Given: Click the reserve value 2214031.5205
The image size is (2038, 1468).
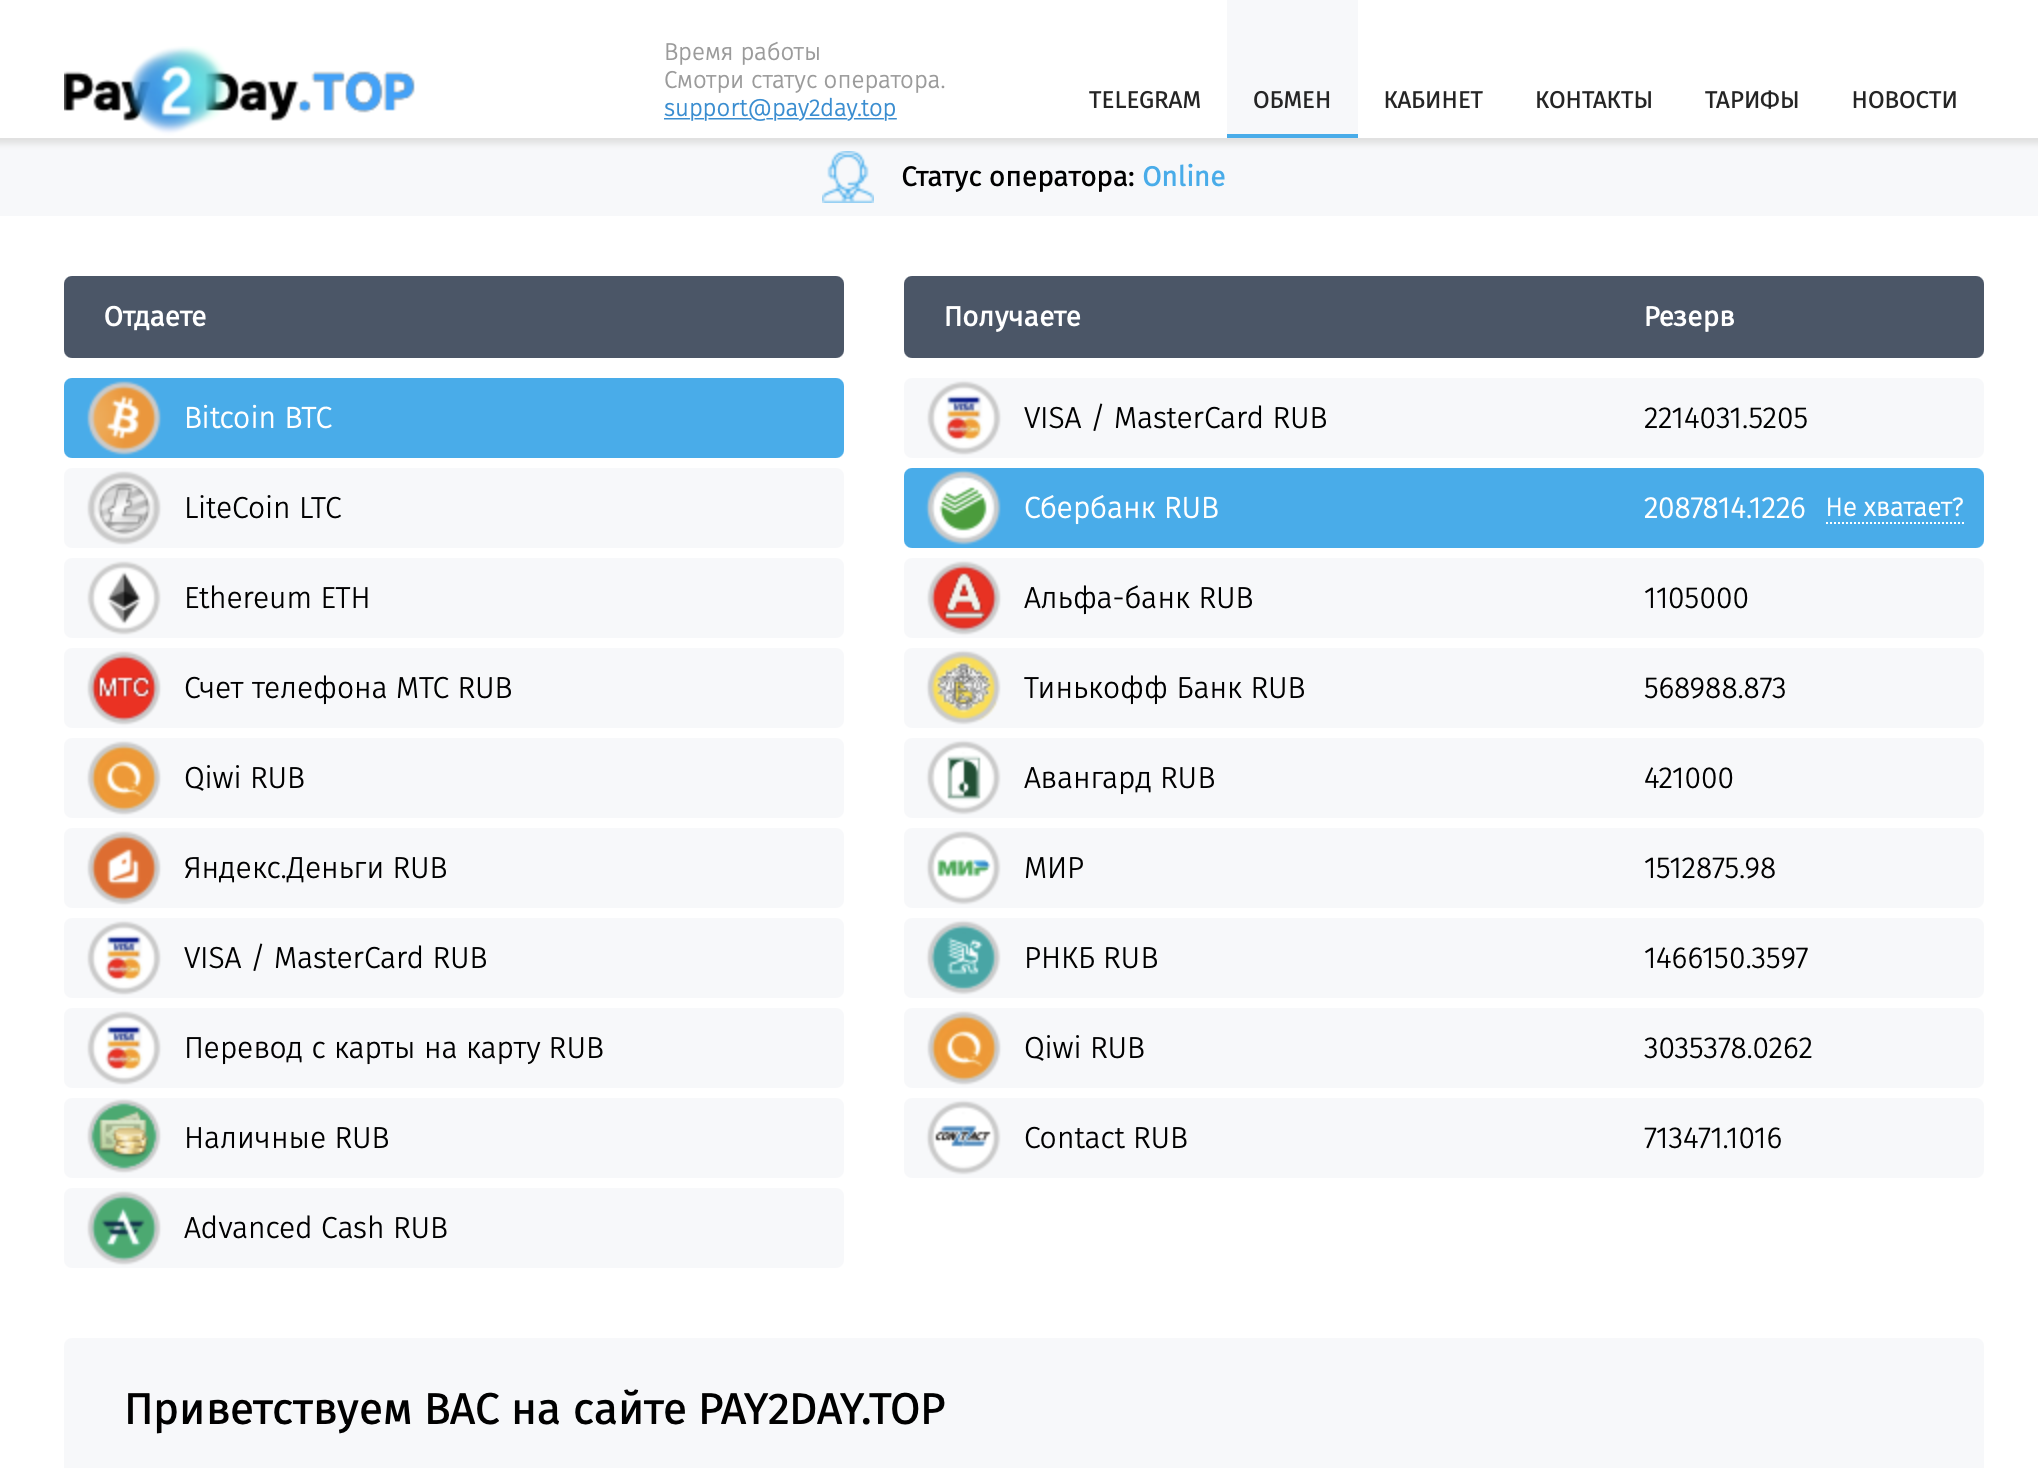Looking at the screenshot, I should pyautogui.click(x=1726, y=418).
